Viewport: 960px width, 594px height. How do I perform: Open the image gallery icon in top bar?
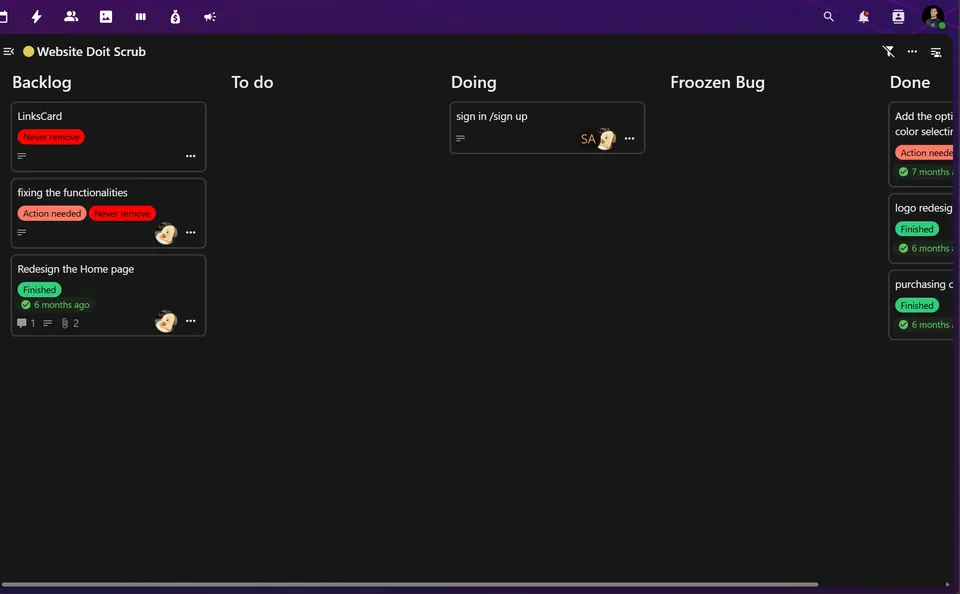[x=106, y=17]
